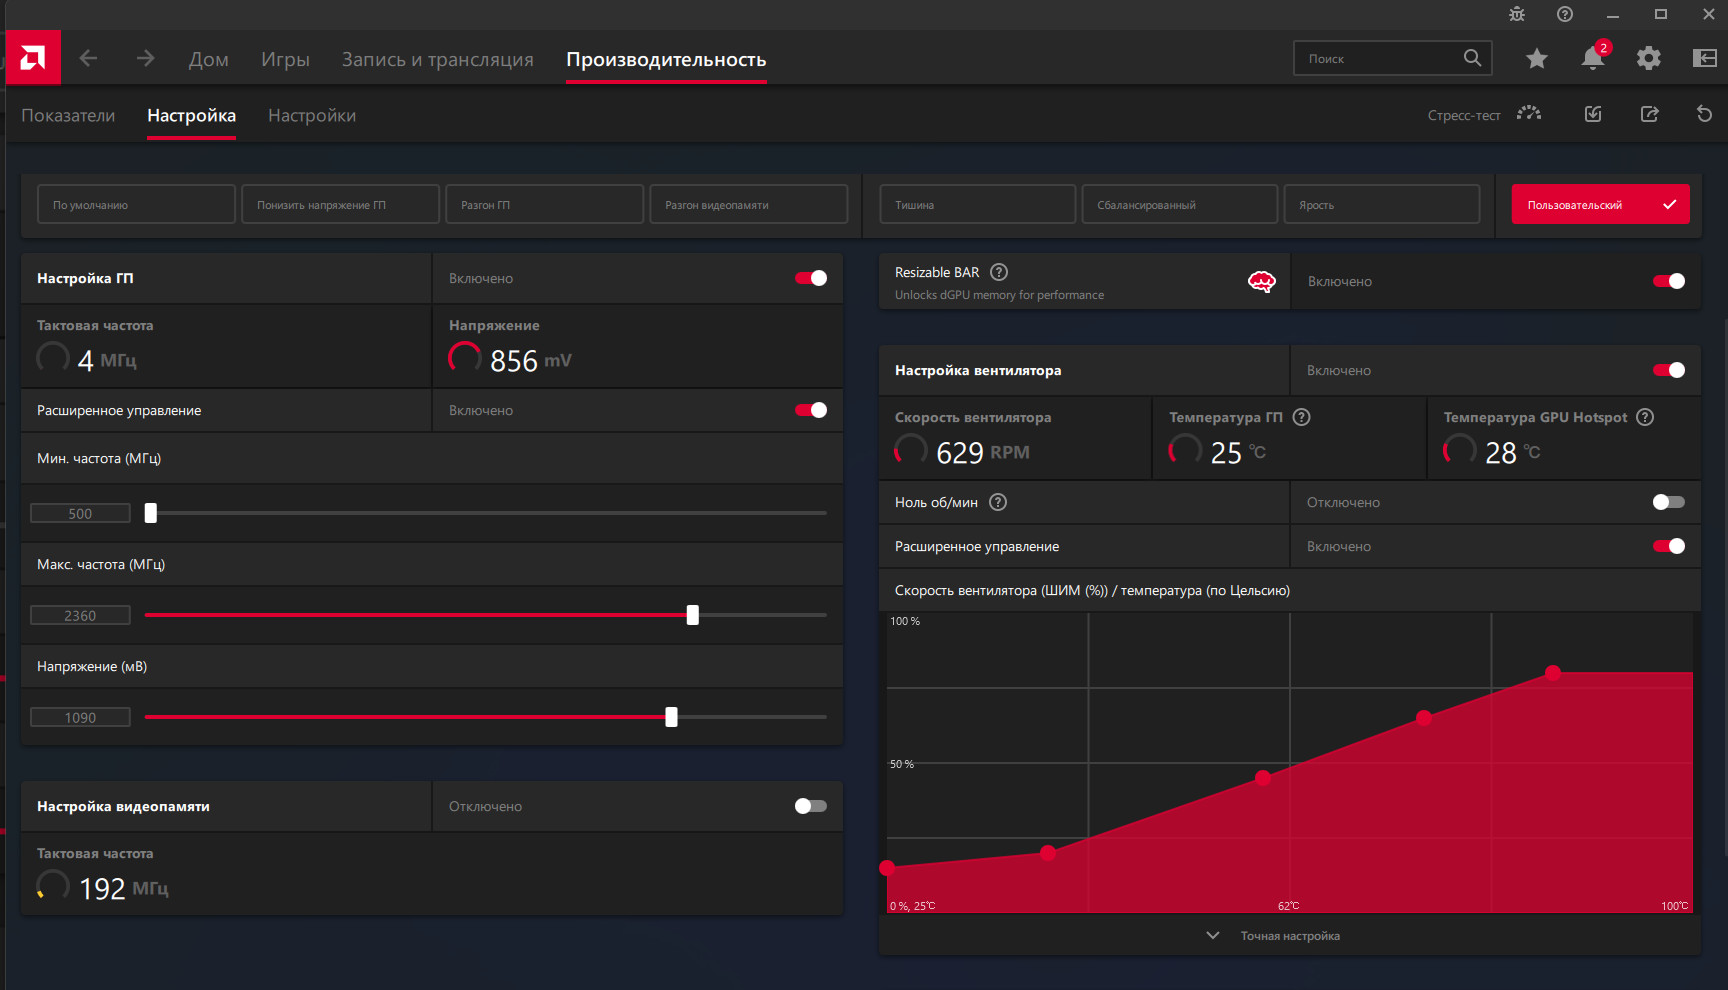1728x990 pixels.
Task: Select Разгон видеопамяти preset
Action: (748, 204)
